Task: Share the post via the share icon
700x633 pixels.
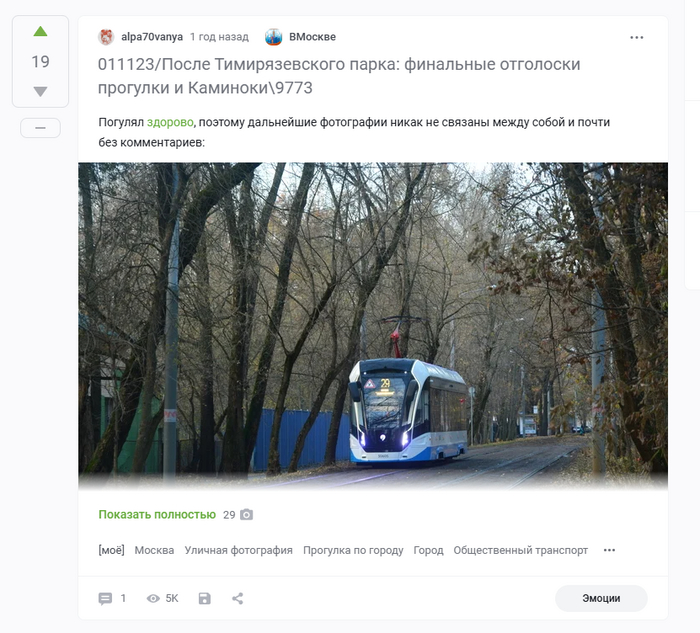Action: 238,599
